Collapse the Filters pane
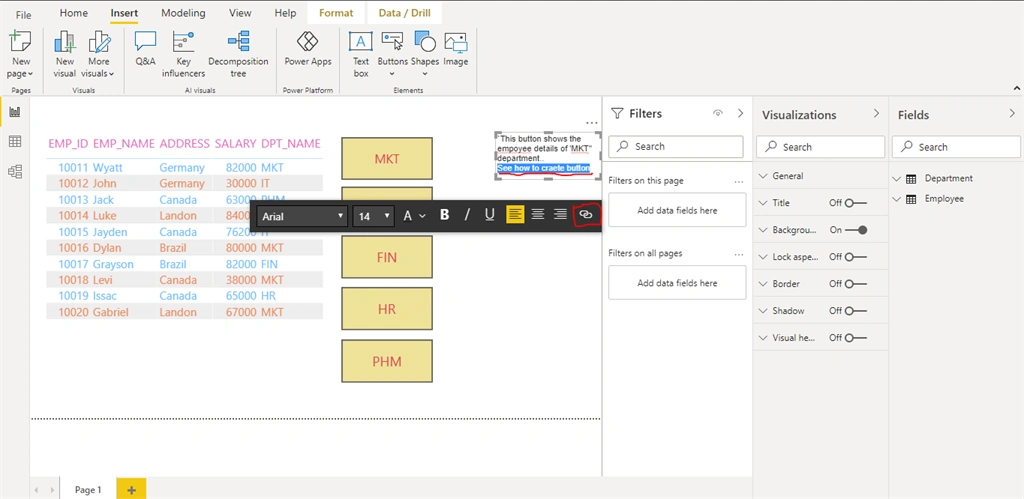The width and height of the screenshot is (1024, 499). tap(741, 113)
